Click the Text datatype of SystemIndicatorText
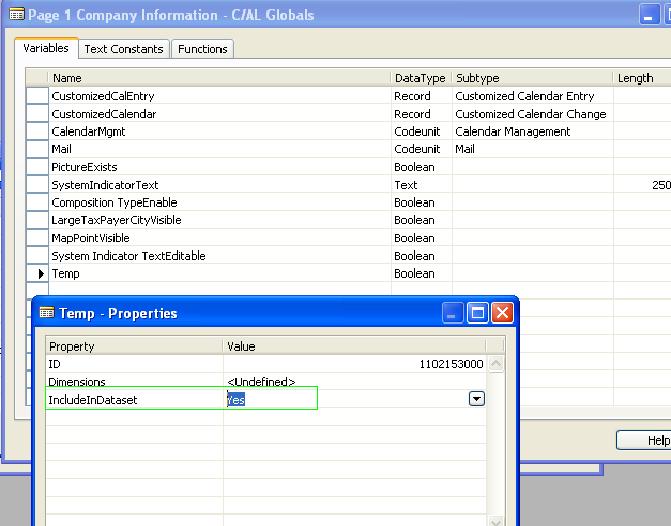The width and height of the screenshot is (671, 526). [x=422, y=185]
